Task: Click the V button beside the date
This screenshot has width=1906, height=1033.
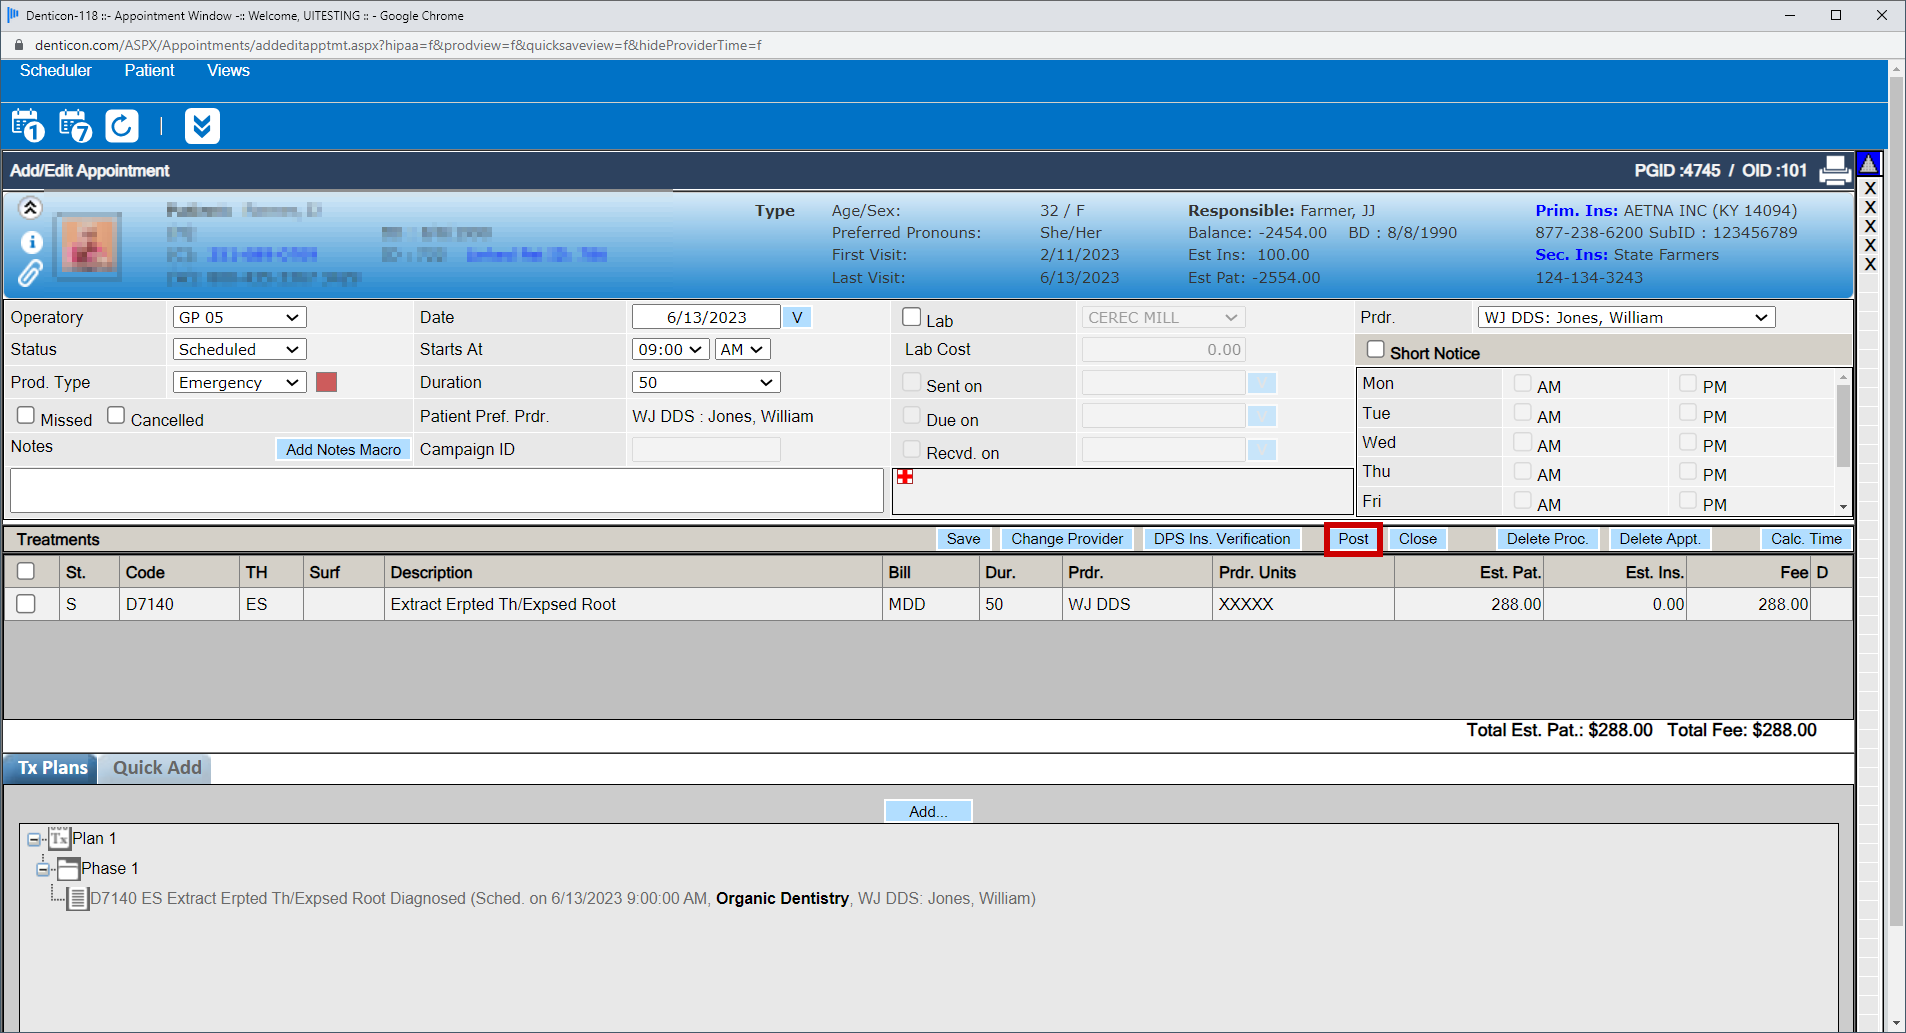Action: [x=796, y=317]
